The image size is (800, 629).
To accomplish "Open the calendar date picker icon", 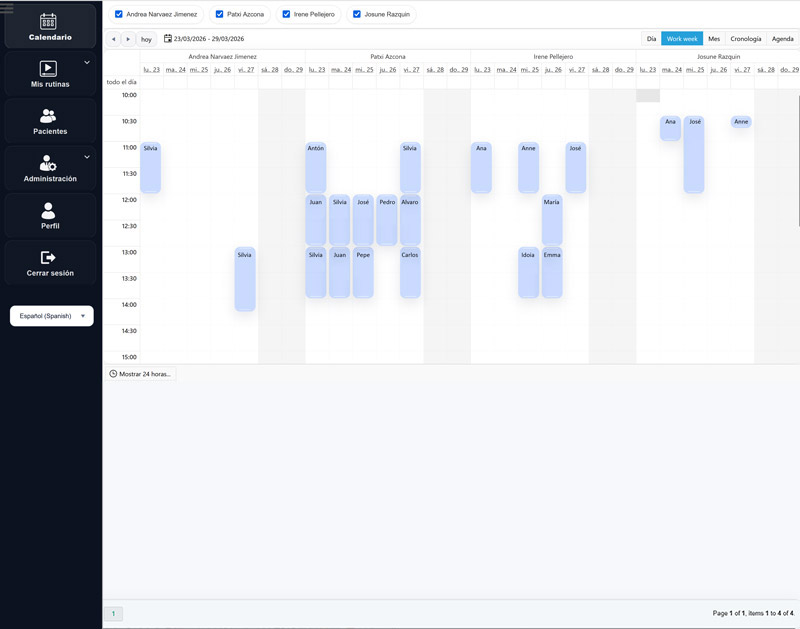I will 168,39.
